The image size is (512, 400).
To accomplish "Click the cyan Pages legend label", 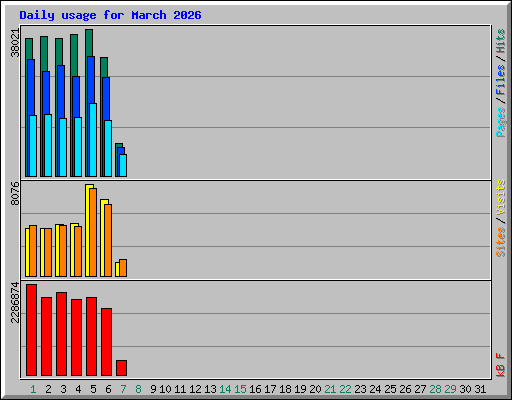I will (x=501, y=122).
